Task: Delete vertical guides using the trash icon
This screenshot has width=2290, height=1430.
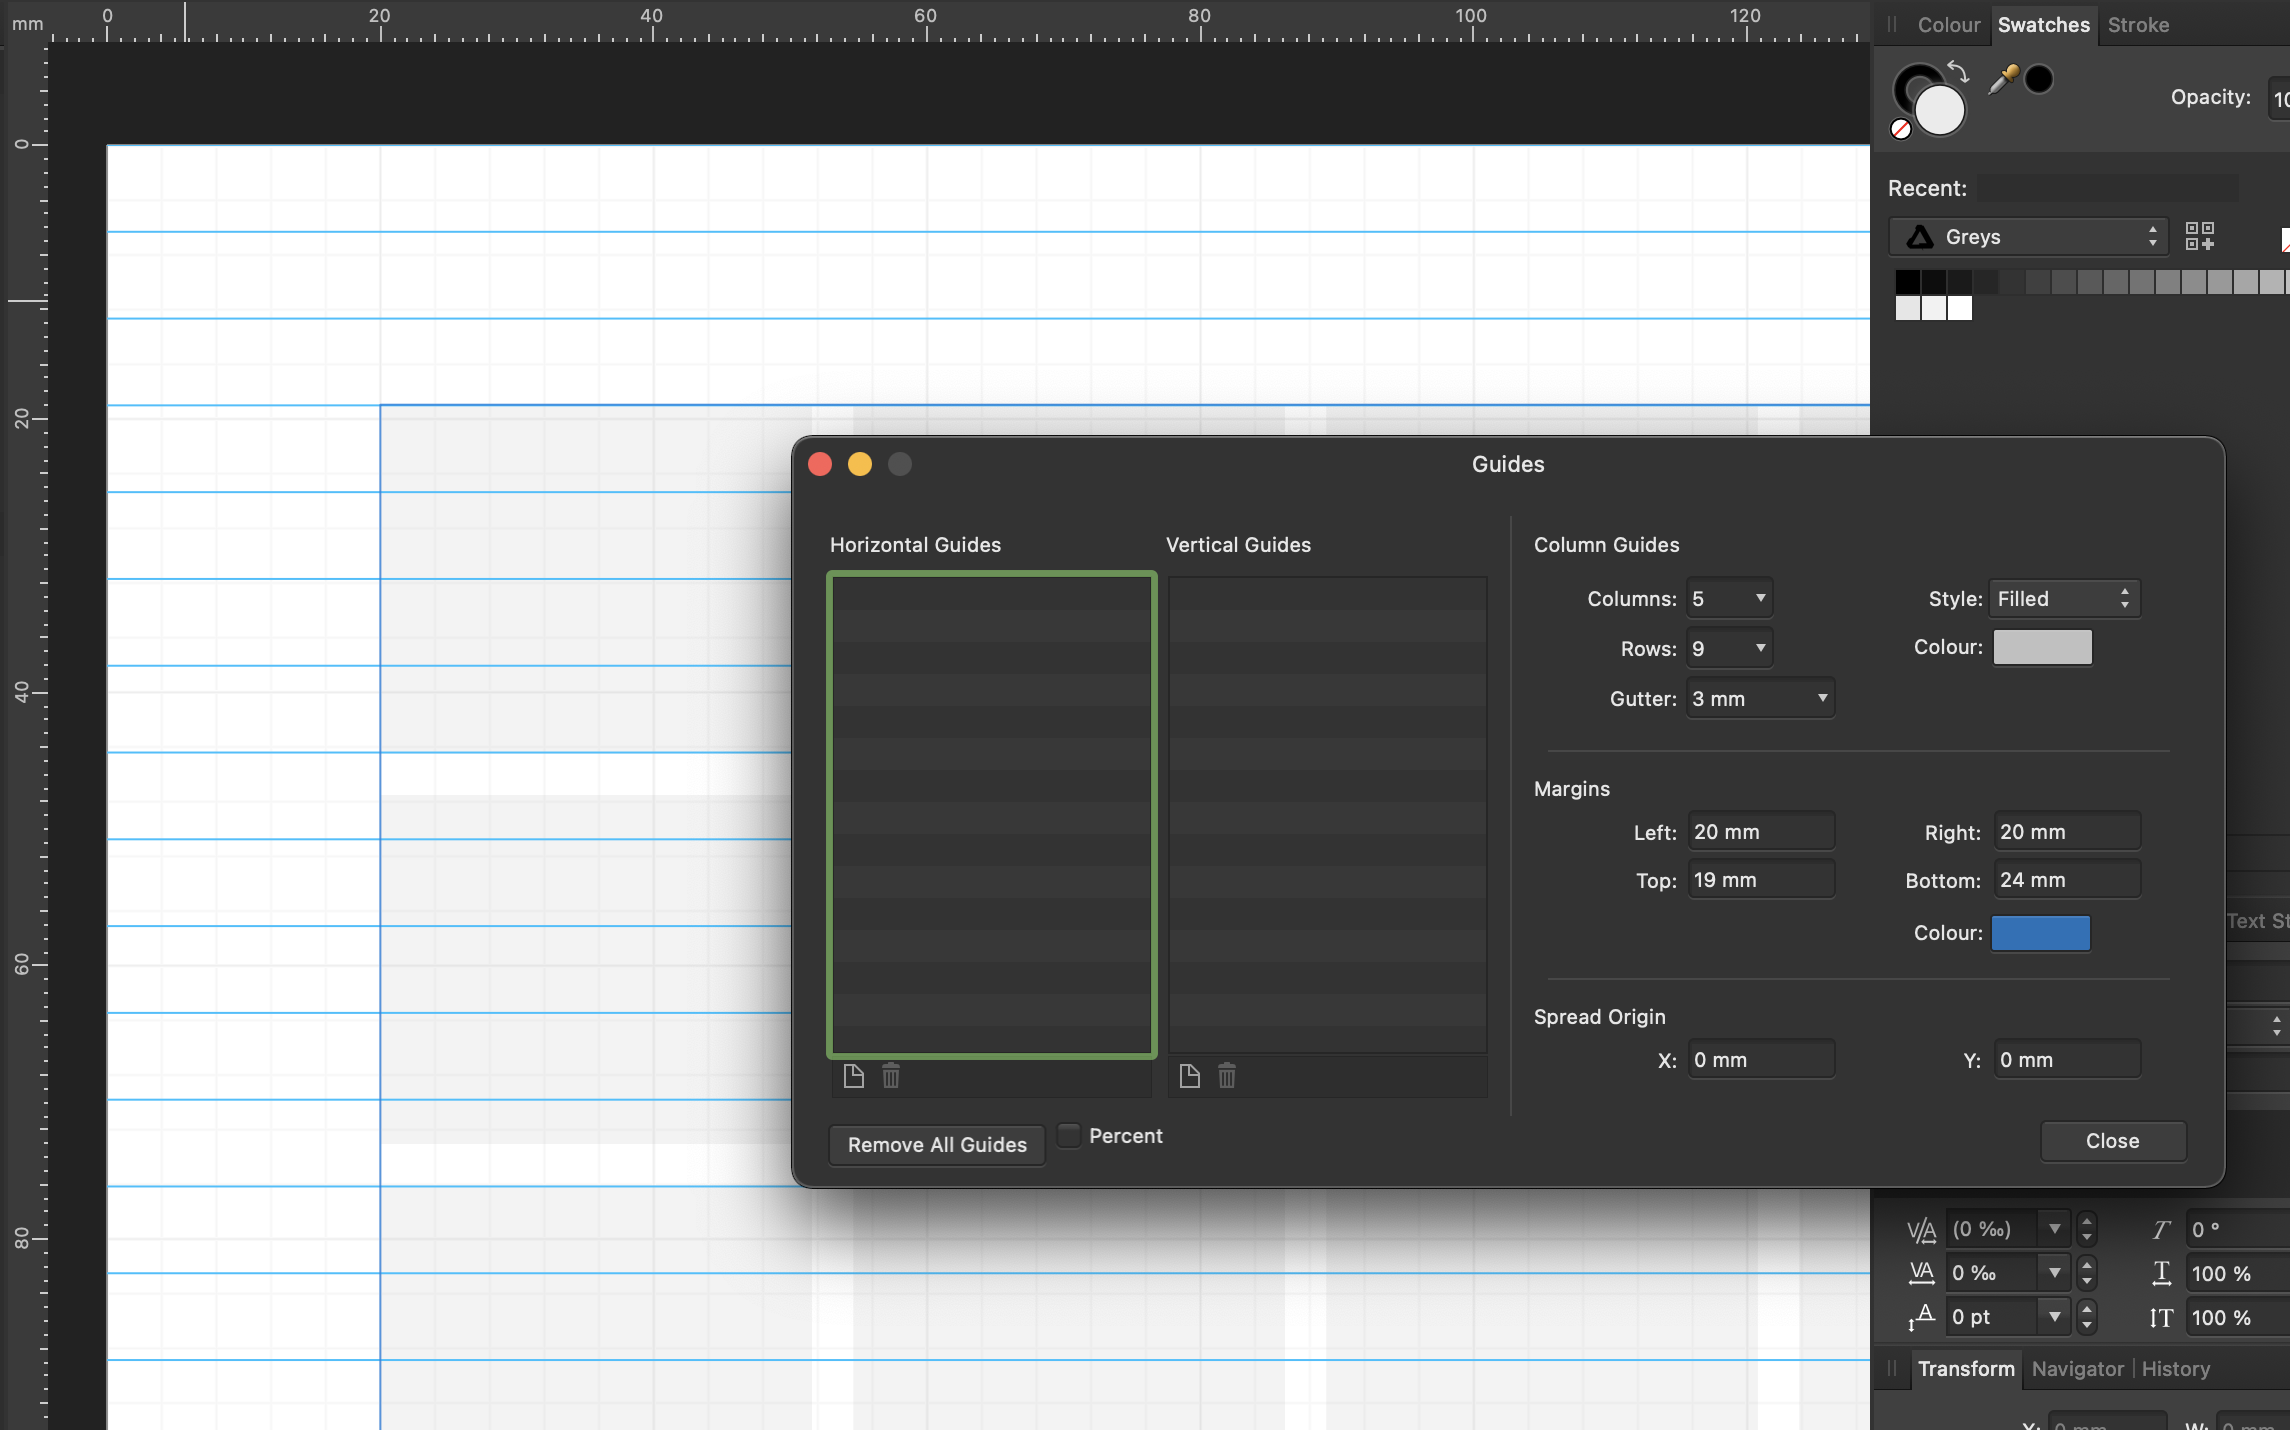Action: (1226, 1076)
